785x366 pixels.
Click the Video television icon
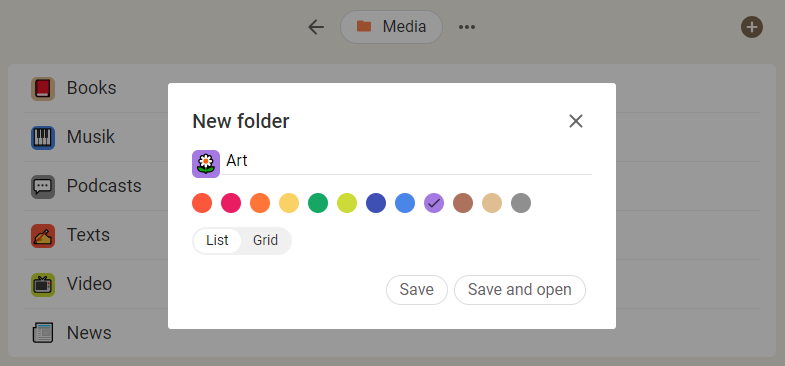tap(43, 285)
